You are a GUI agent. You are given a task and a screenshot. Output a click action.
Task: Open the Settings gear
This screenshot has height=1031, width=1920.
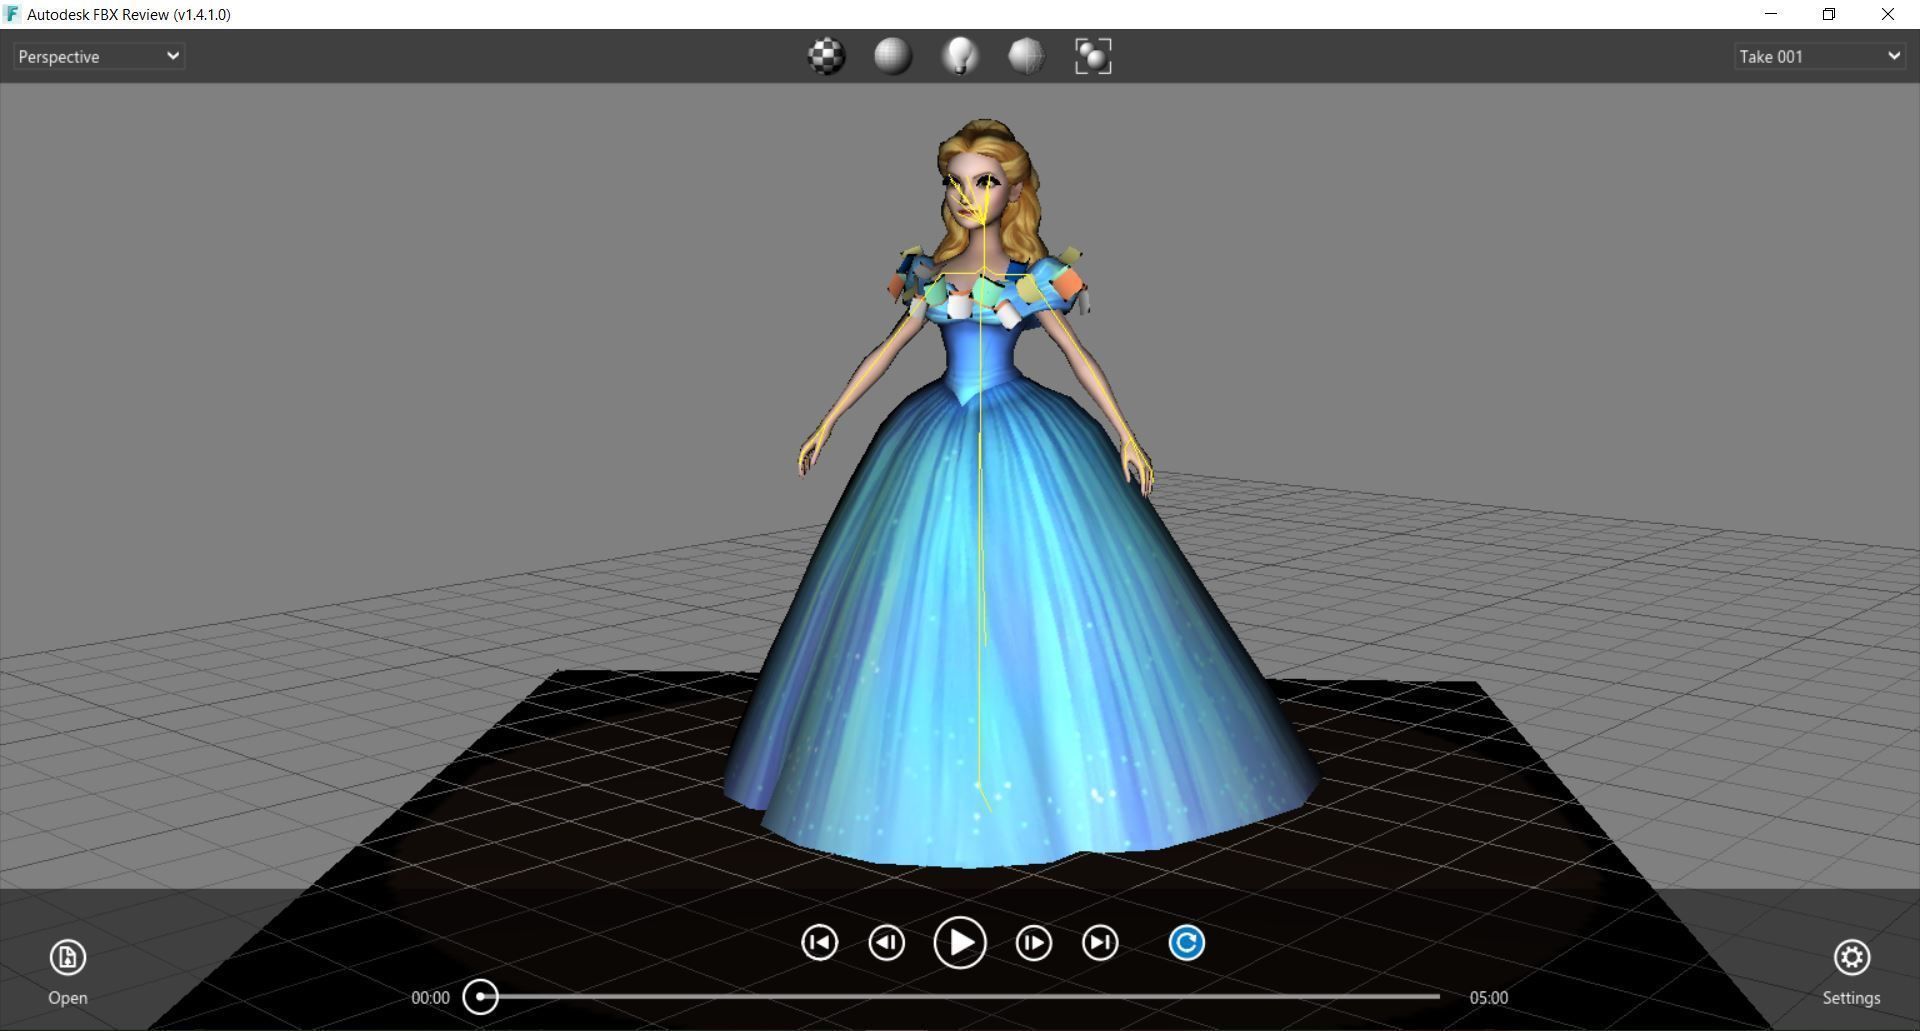[1851, 972]
